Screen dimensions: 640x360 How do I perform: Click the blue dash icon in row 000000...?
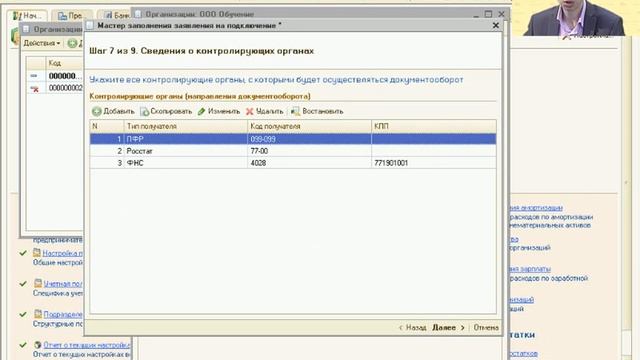(x=34, y=76)
